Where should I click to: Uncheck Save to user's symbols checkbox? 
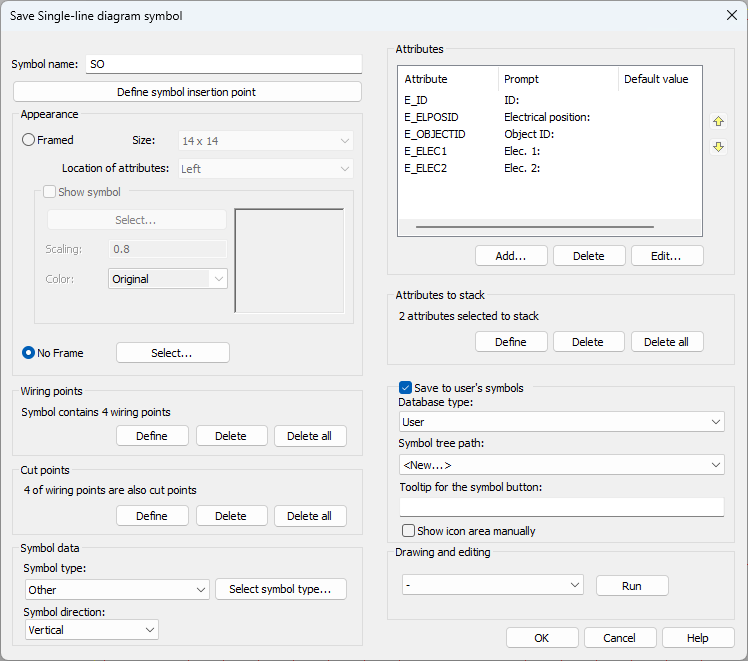(406, 388)
